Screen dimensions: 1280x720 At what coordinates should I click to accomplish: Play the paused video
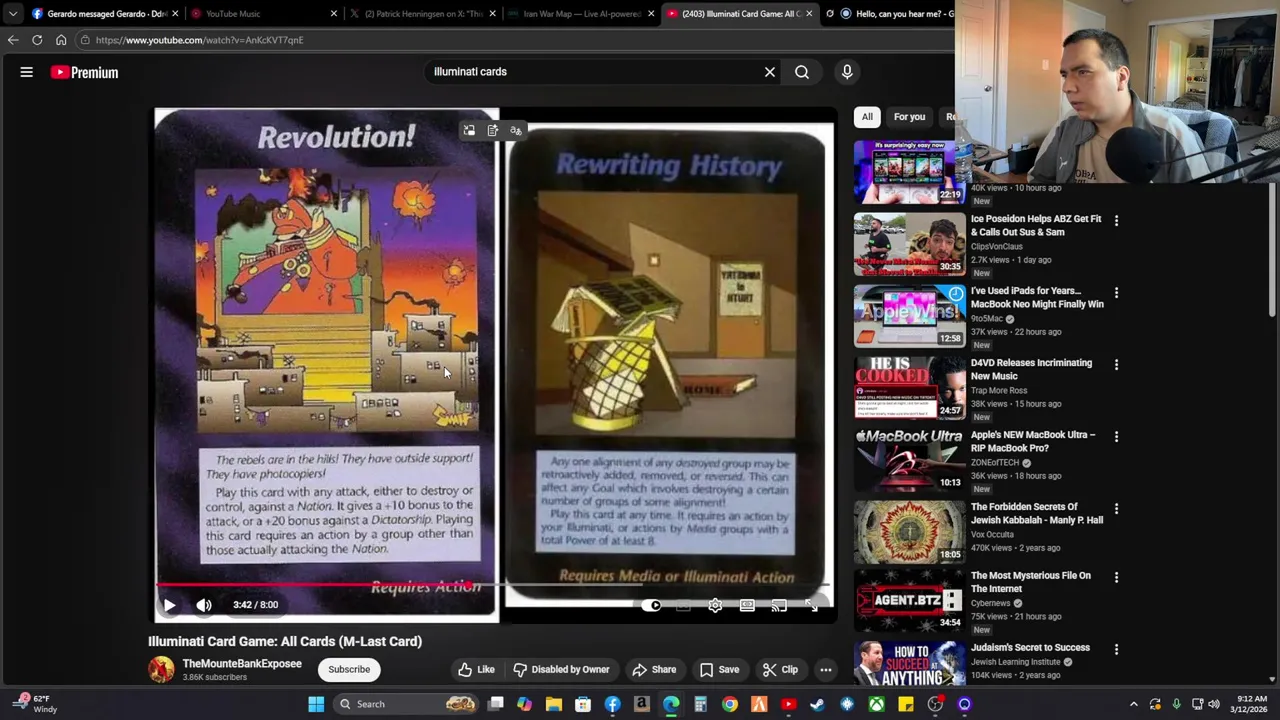pos(169,605)
